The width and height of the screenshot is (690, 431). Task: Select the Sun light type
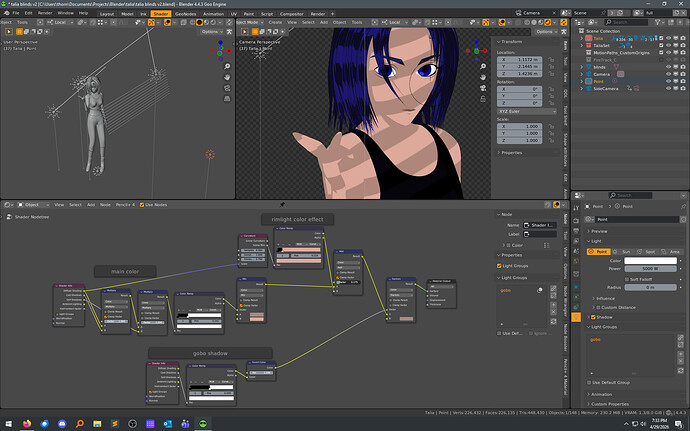pyautogui.click(x=623, y=251)
